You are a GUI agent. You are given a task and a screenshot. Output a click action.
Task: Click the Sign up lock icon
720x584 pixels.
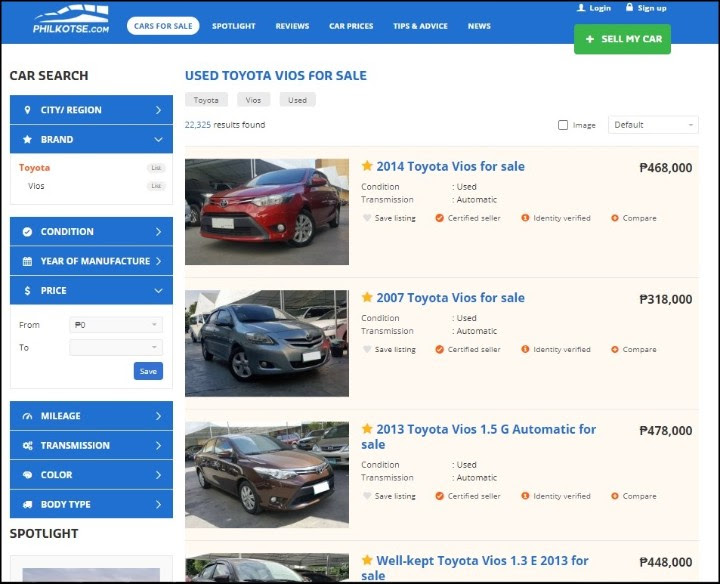pyautogui.click(x=629, y=7)
